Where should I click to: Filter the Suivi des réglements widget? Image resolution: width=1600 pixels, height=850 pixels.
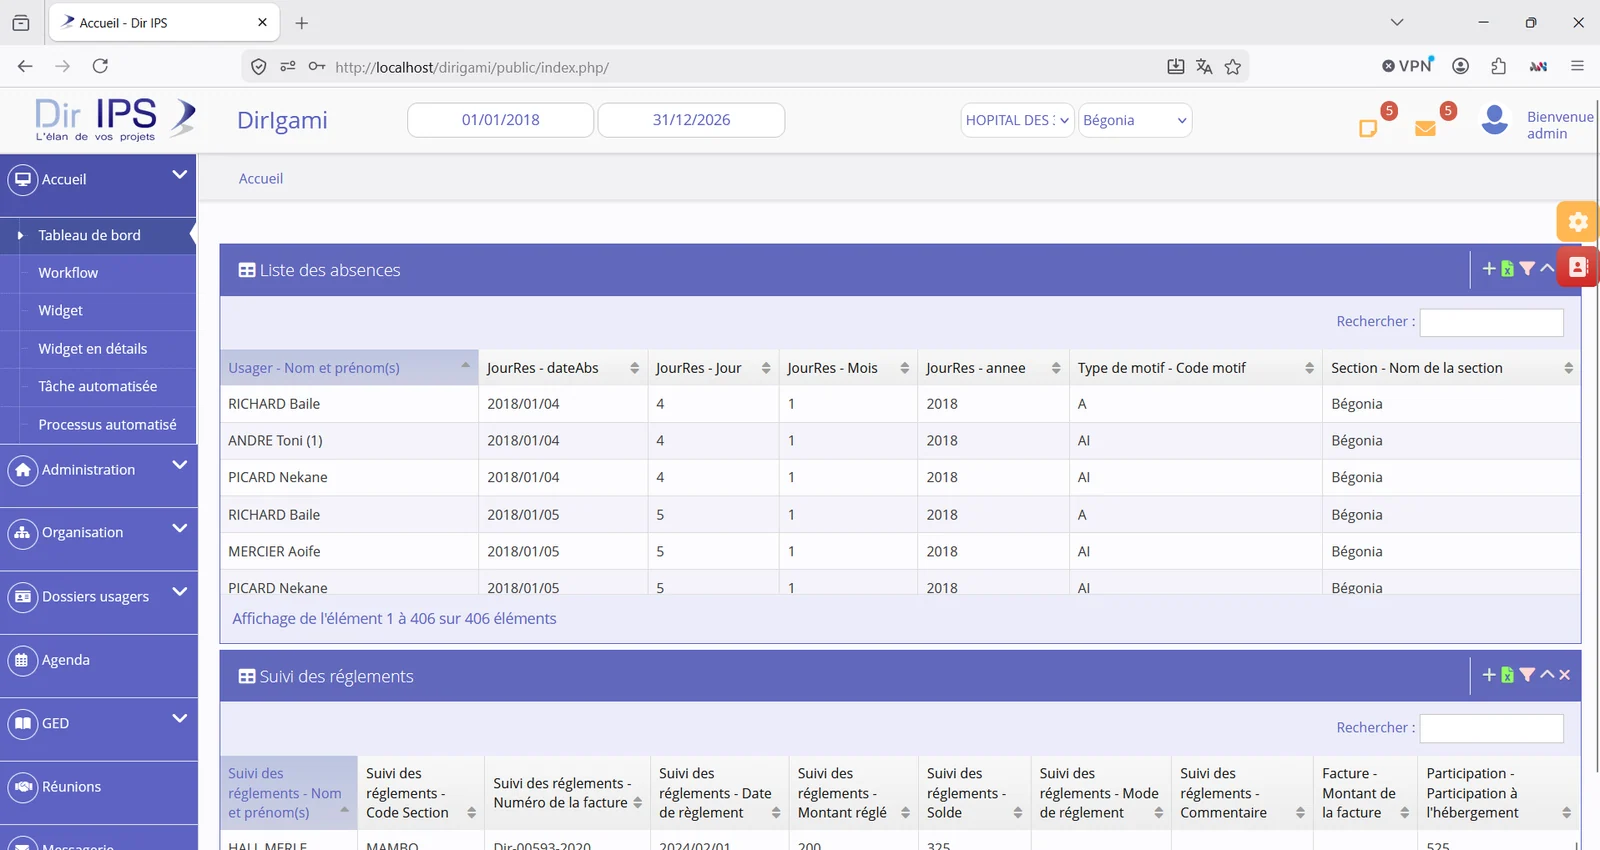(1527, 675)
